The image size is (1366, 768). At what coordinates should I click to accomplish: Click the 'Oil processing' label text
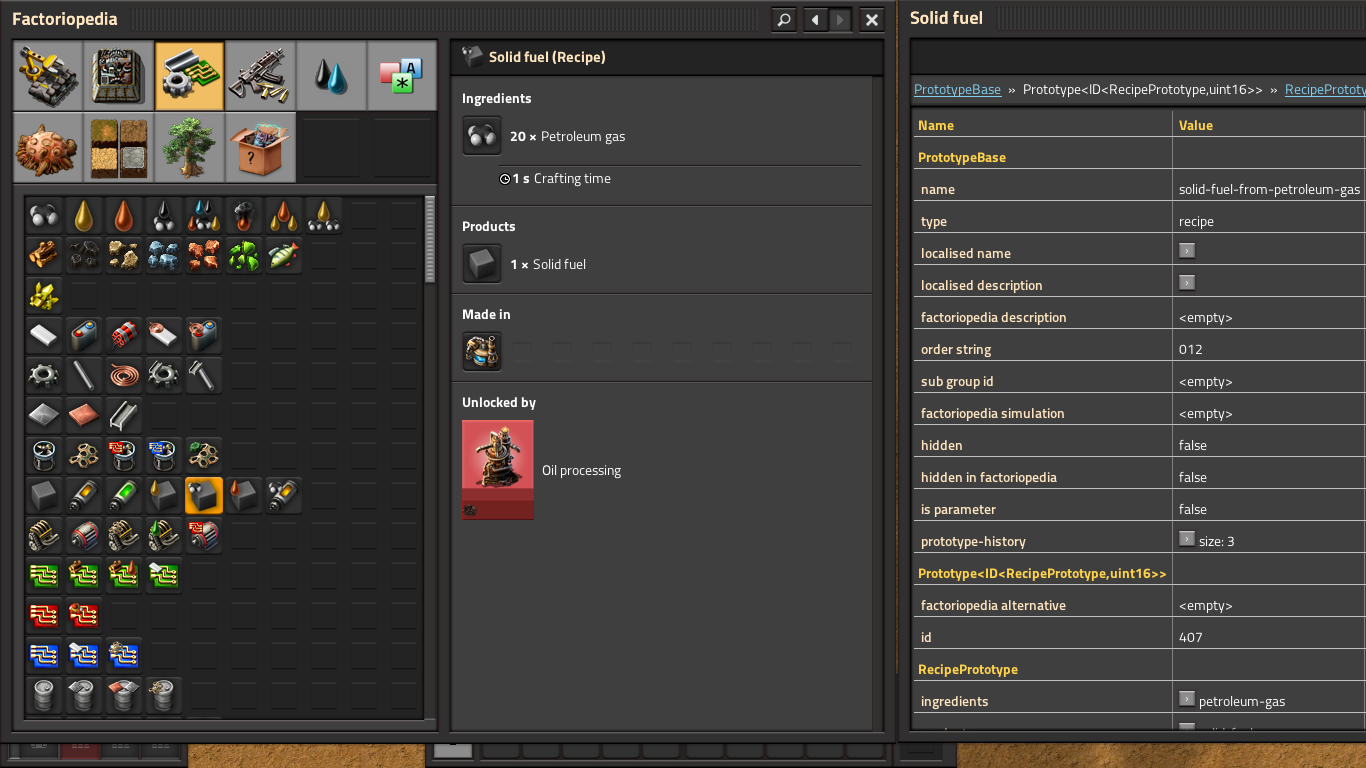pyautogui.click(x=581, y=470)
